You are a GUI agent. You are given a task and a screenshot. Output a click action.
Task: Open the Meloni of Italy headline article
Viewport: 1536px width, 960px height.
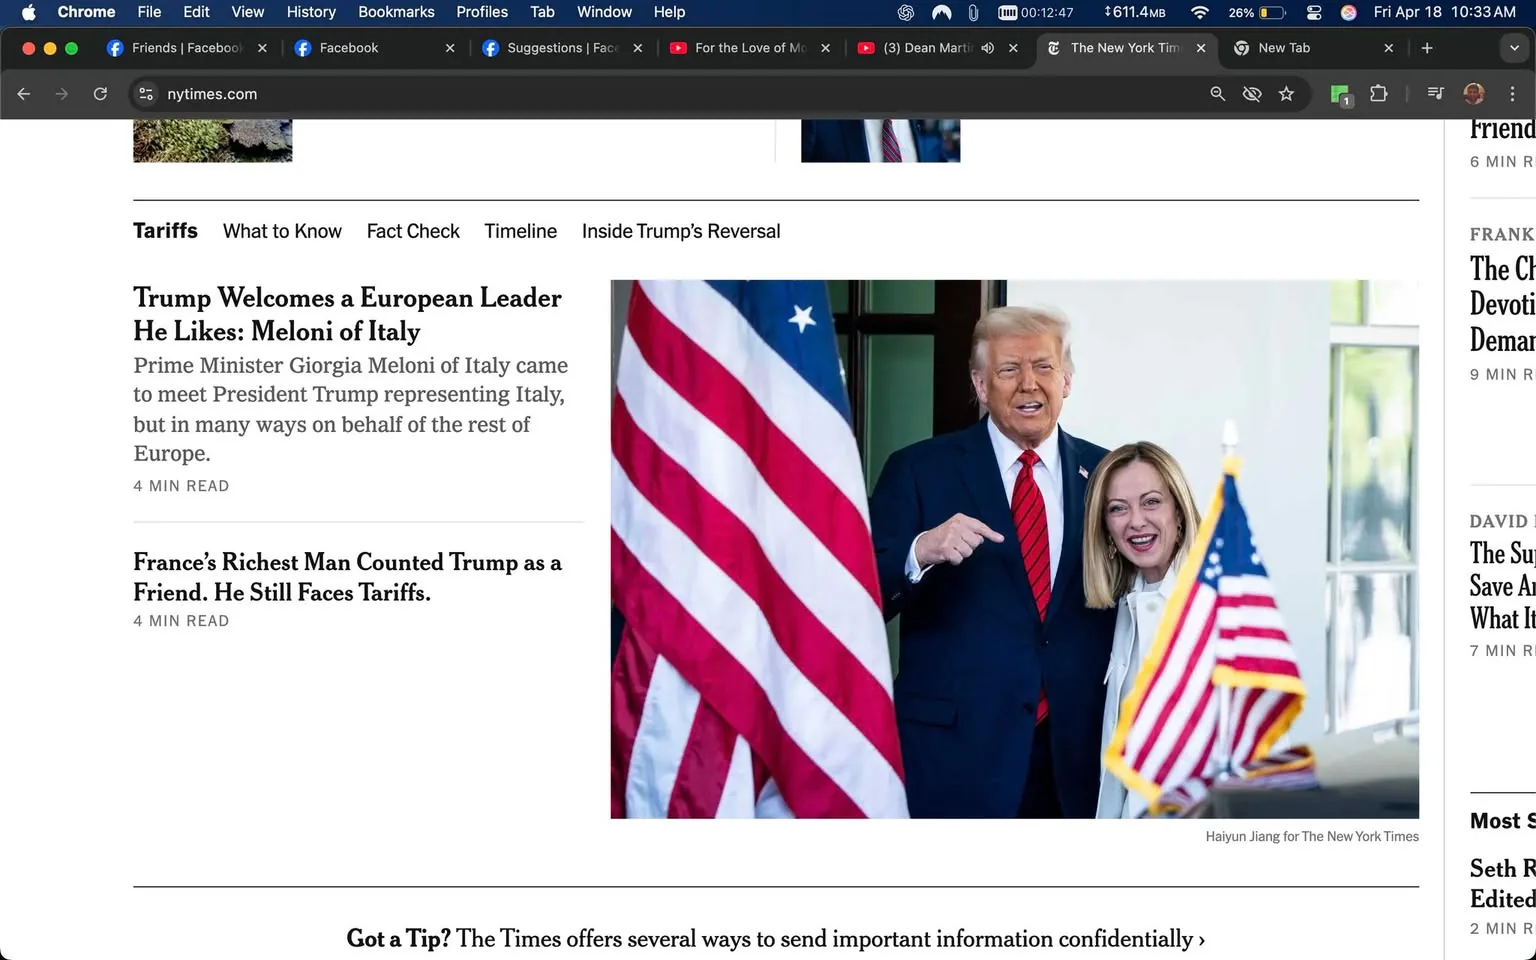click(x=347, y=314)
